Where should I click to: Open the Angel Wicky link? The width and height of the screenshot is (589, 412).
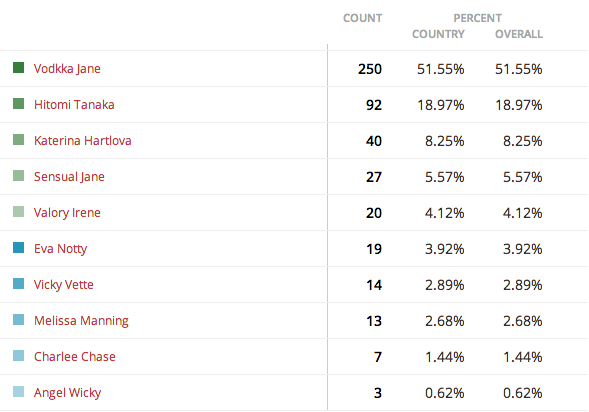(68, 392)
